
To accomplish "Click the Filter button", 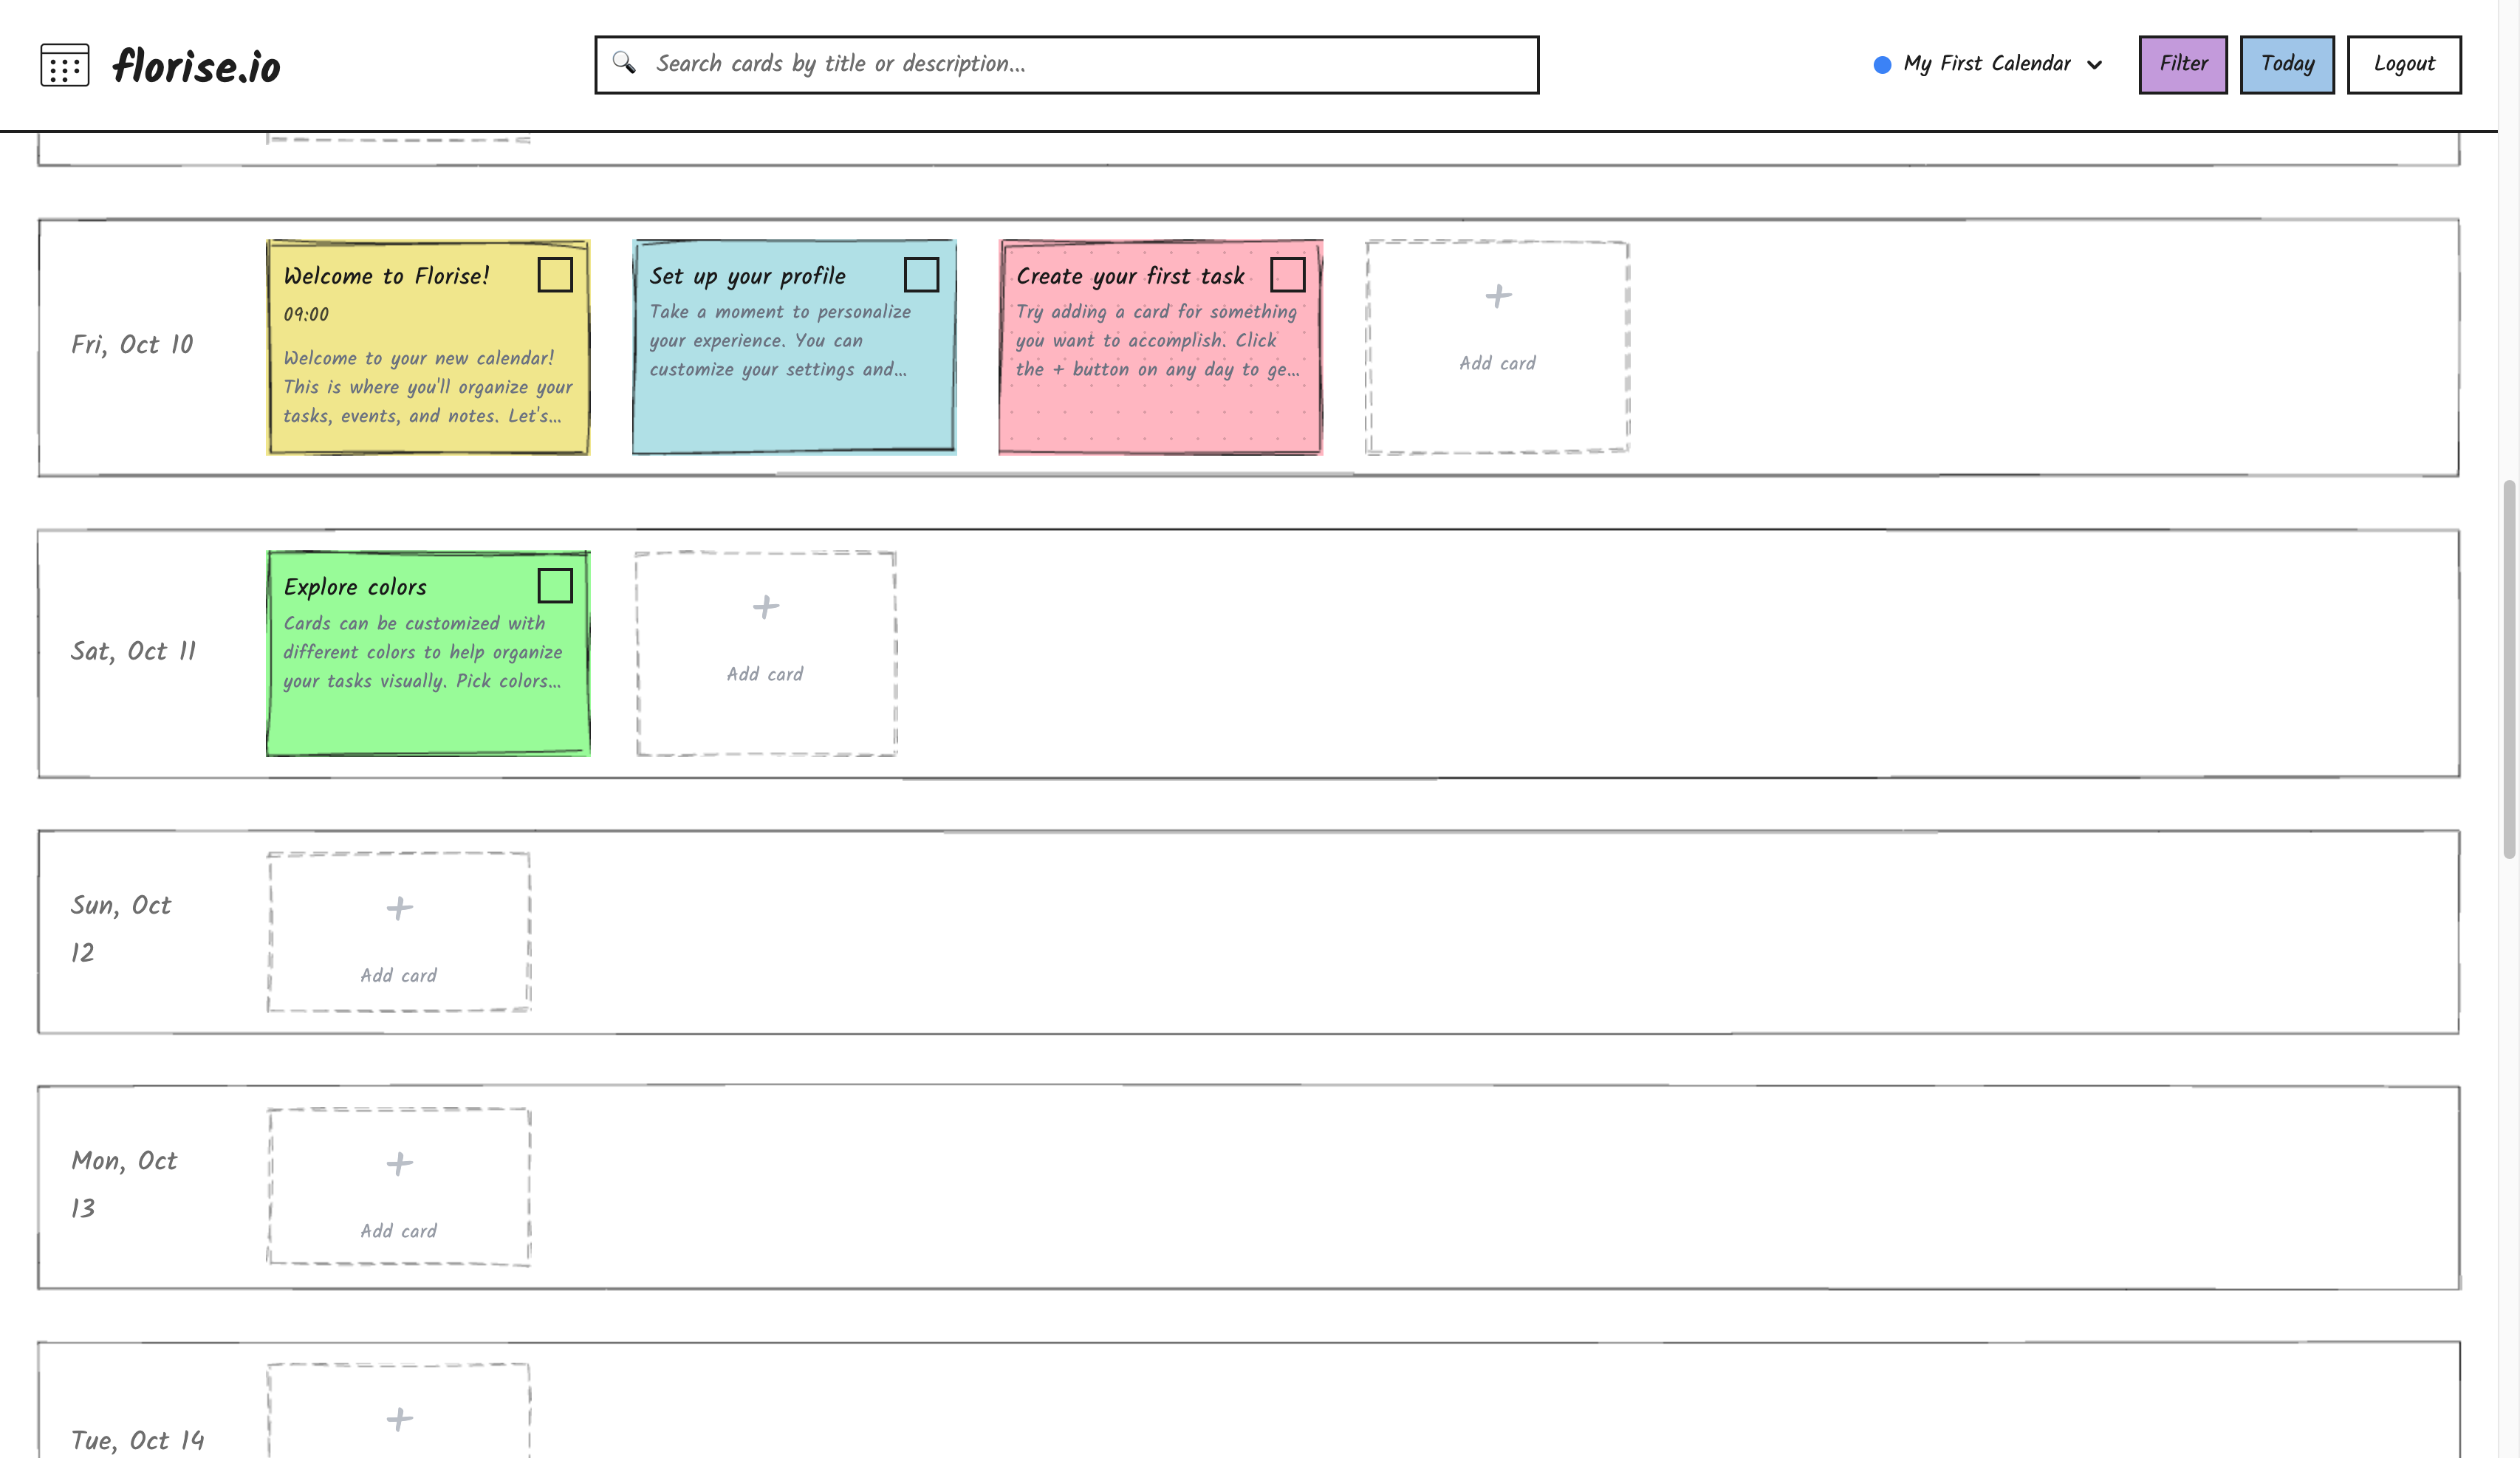I will point(2182,63).
